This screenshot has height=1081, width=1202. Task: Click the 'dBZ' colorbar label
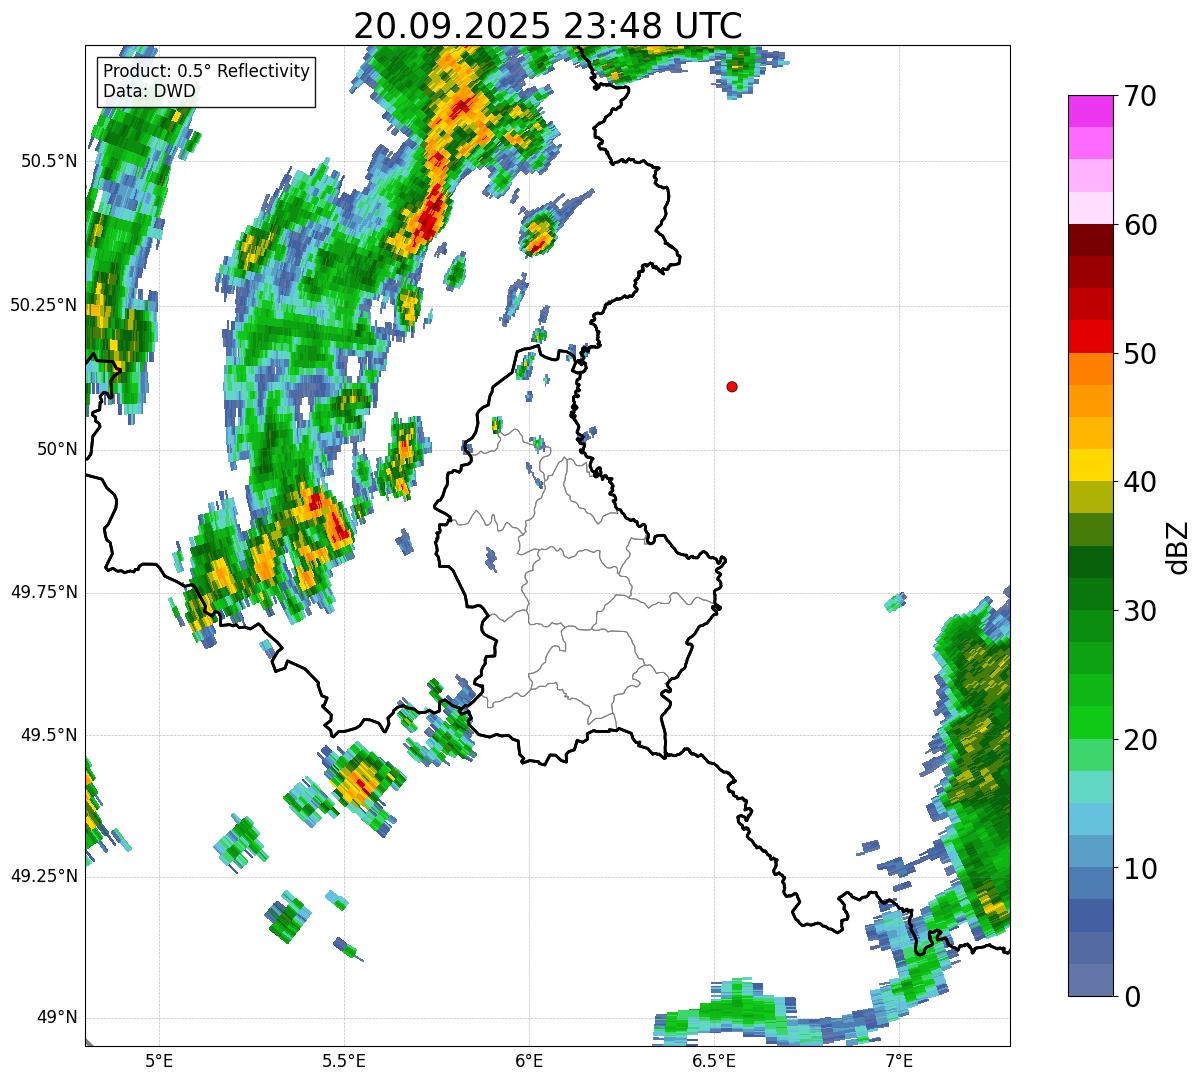pos(1177,547)
